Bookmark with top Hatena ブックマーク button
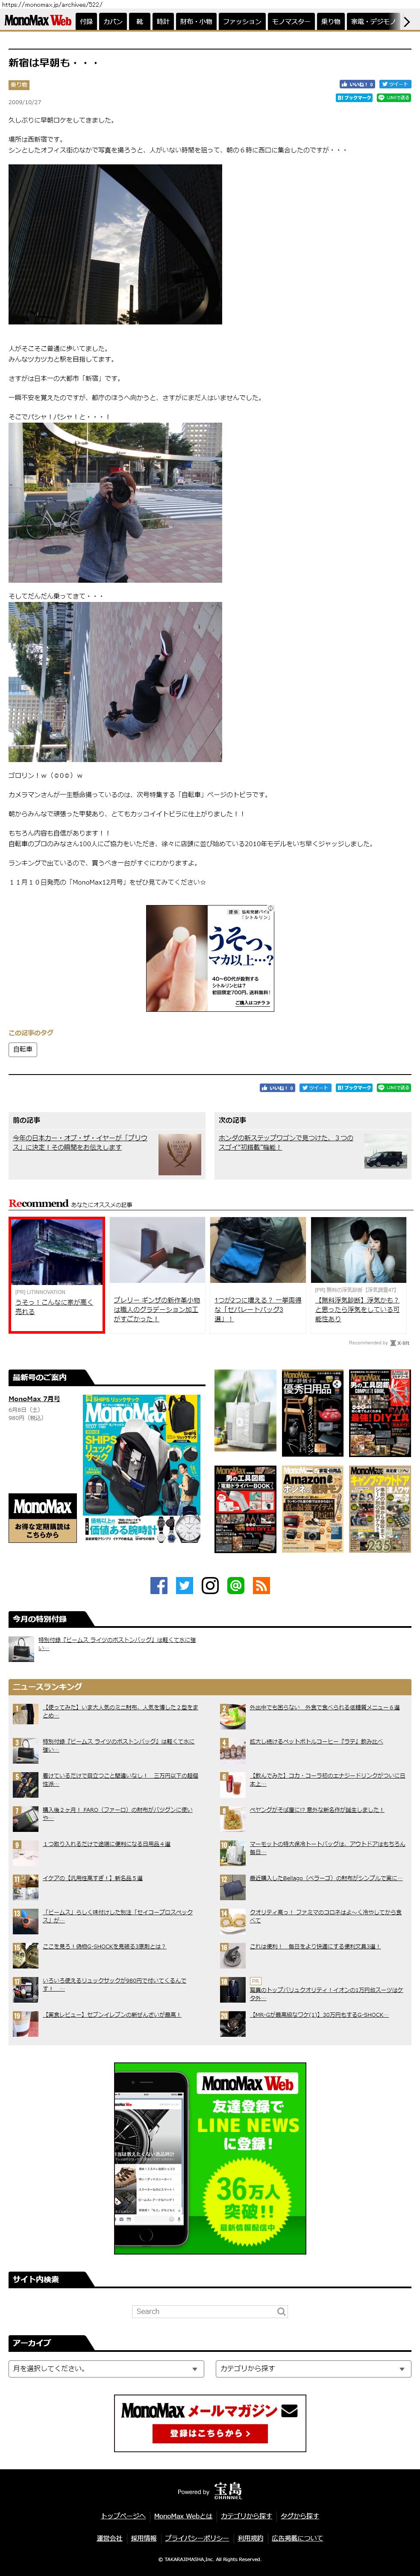Viewport: 420px width, 2576px height. [354, 98]
